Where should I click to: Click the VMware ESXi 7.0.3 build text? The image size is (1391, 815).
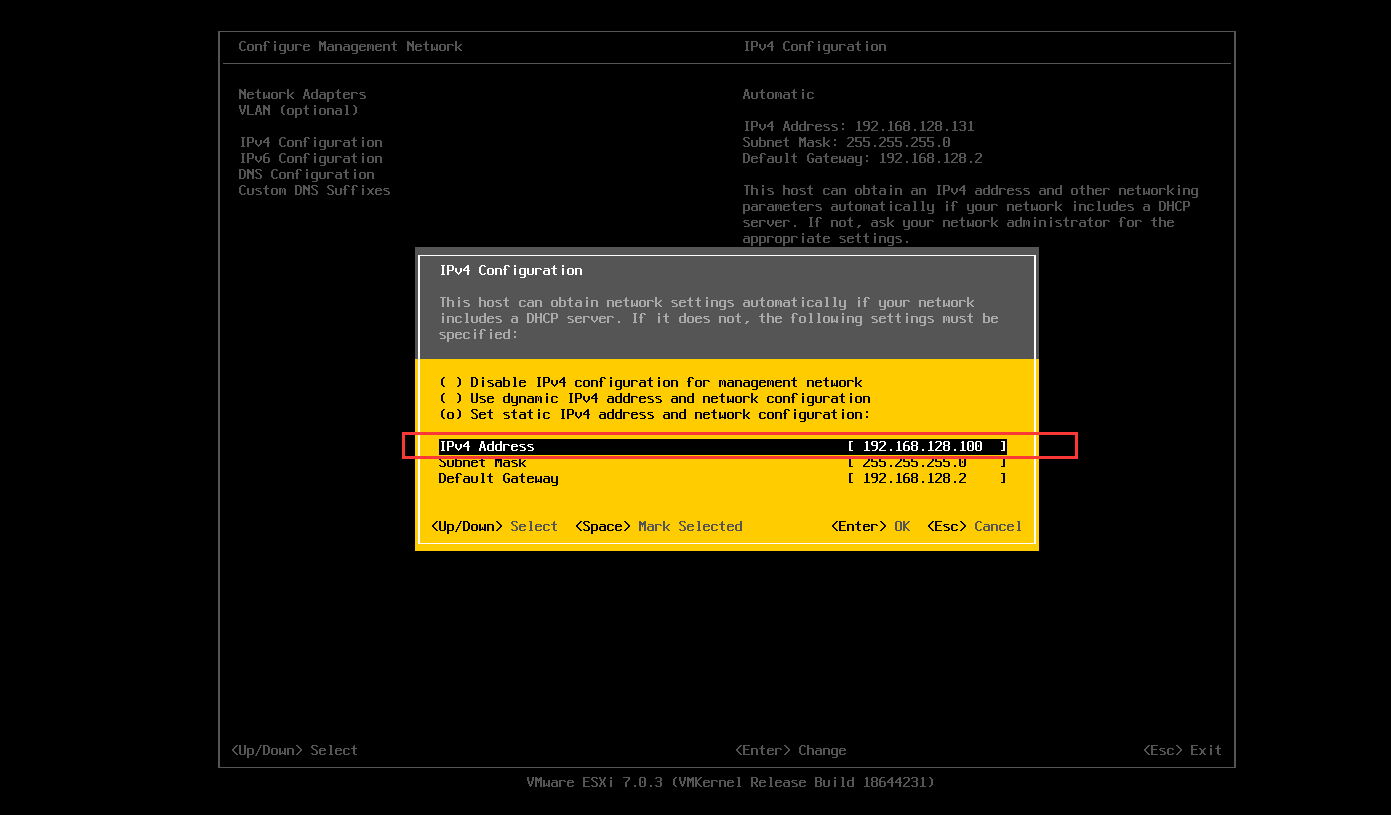pyautogui.click(x=731, y=782)
